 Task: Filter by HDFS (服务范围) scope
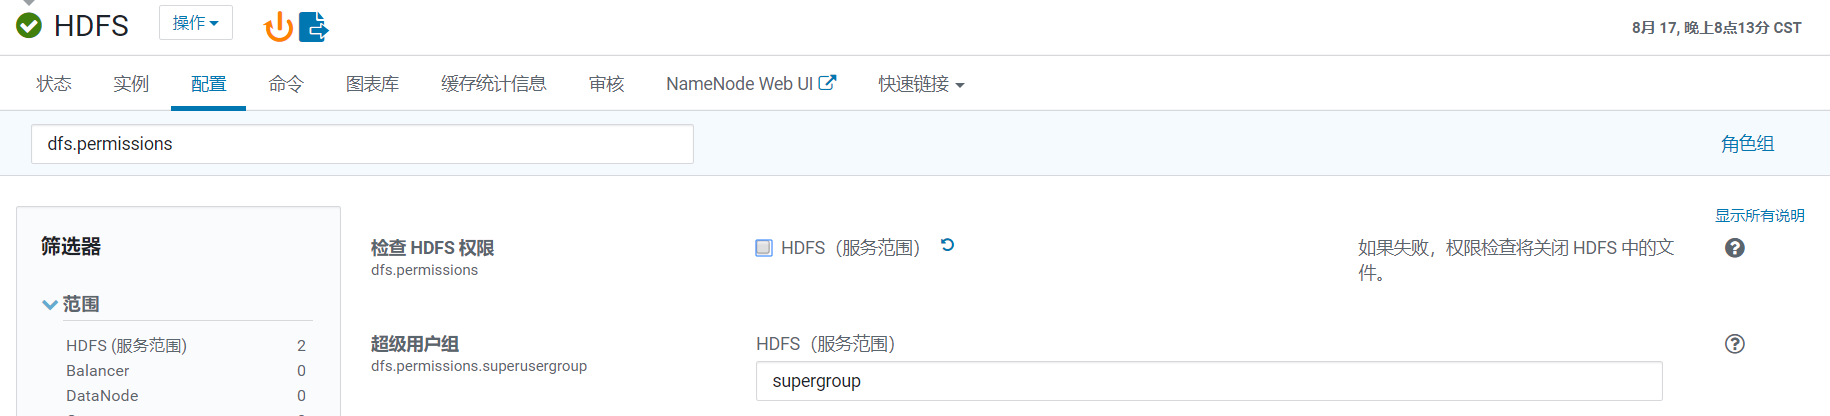click(x=127, y=345)
